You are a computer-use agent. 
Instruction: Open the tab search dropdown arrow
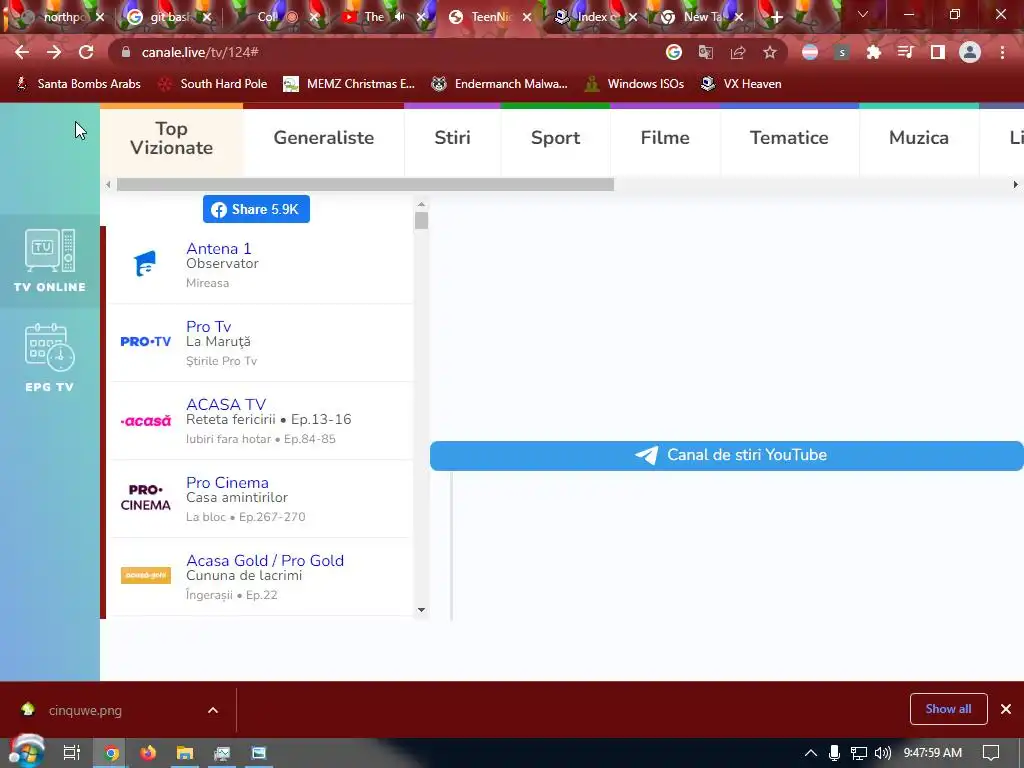pos(863,14)
